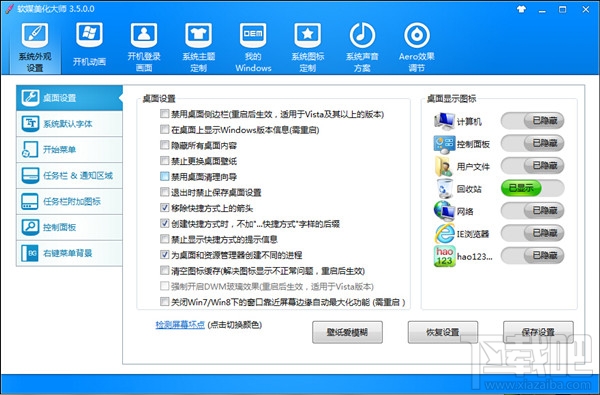The height and width of the screenshot is (395, 600).
Task: Minimize the 软媒美化大师 window
Action: 542,10
